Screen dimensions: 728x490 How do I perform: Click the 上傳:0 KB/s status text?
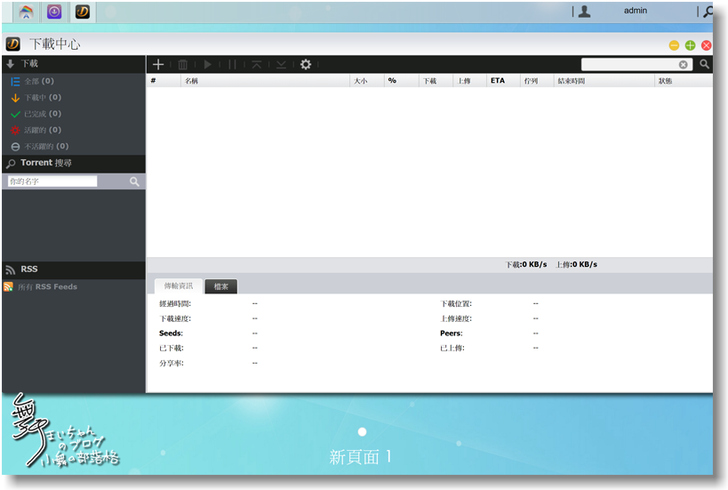point(577,264)
